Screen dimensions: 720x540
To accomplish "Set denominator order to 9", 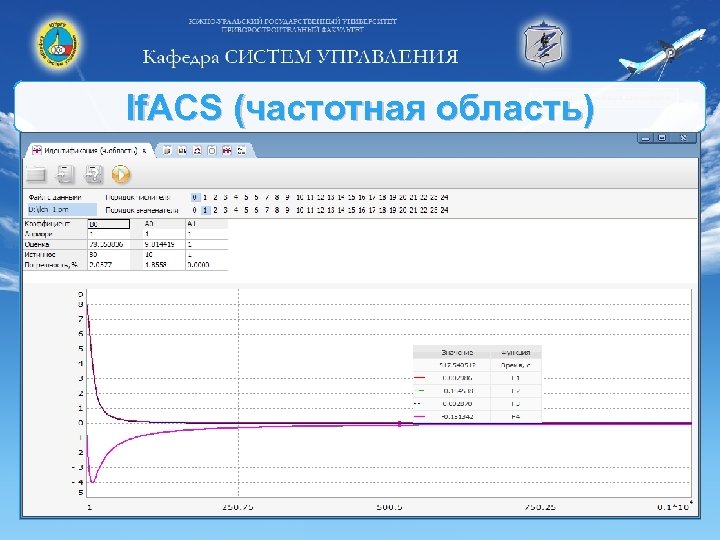I will click(287, 210).
